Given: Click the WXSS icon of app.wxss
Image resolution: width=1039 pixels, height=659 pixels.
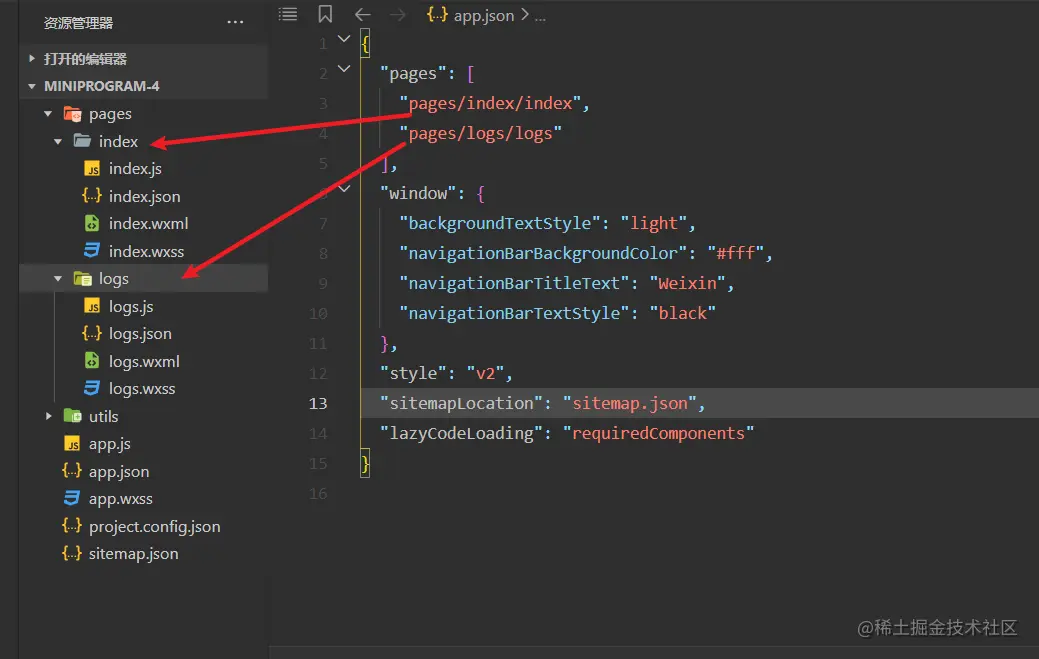Looking at the screenshot, I should (72, 498).
